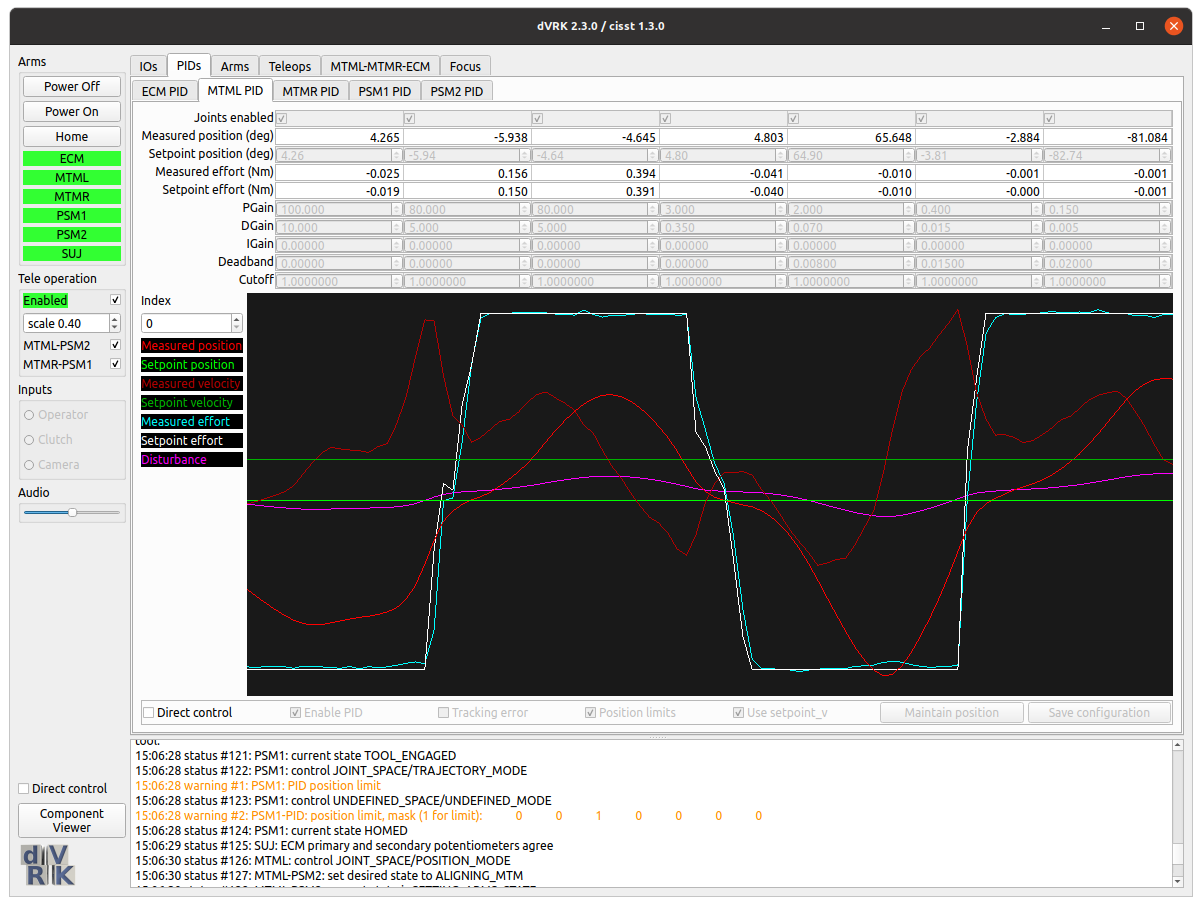Select the PSM2 arm status button
Screen dimensions: 1202x906
[x=72, y=234]
